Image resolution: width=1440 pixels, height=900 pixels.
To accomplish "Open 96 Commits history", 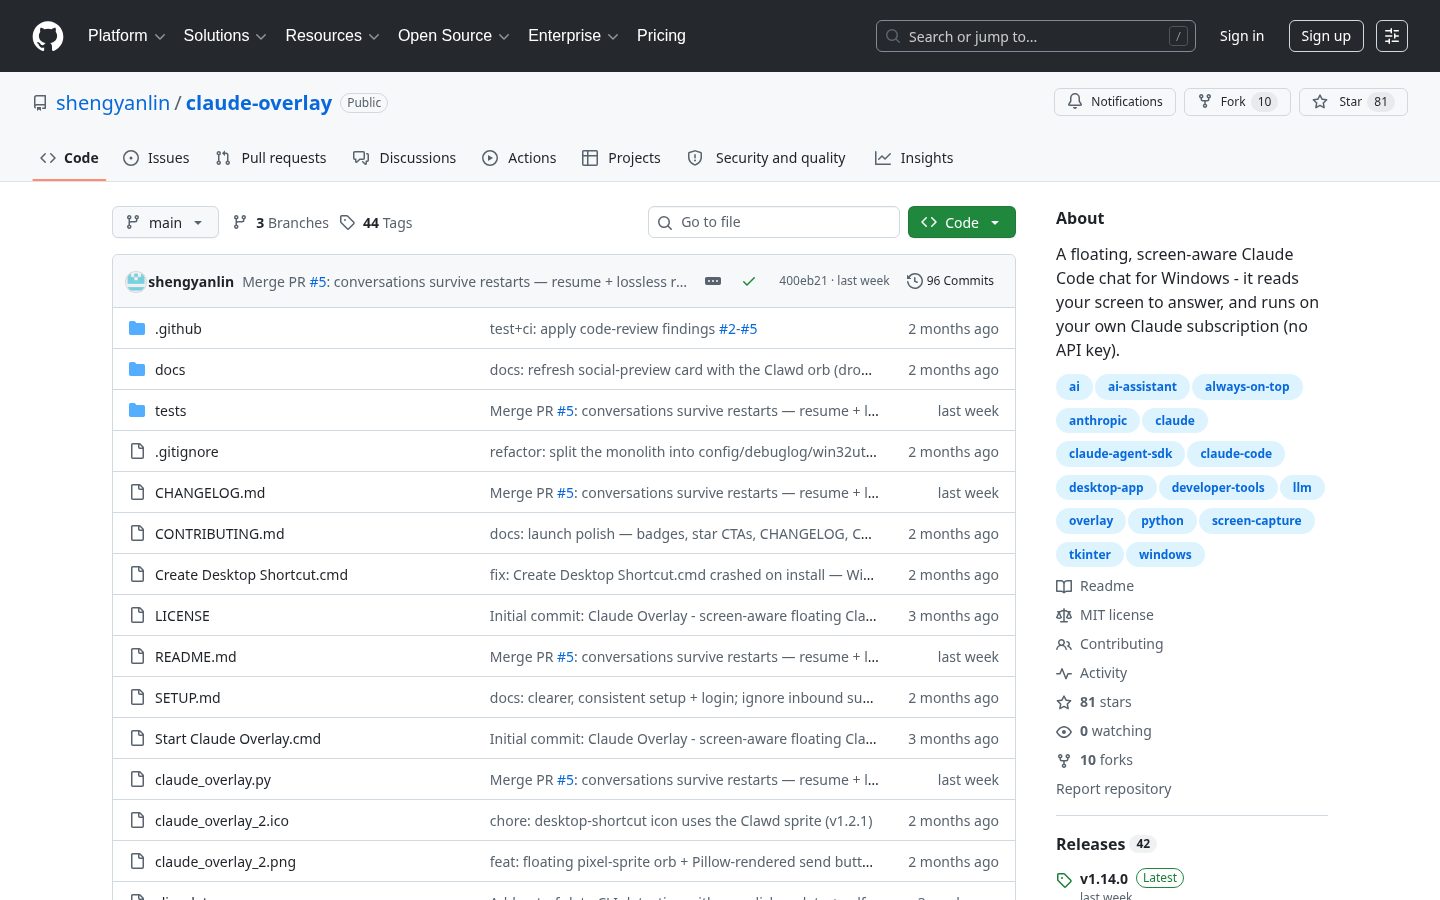I will pyautogui.click(x=950, y=281).
